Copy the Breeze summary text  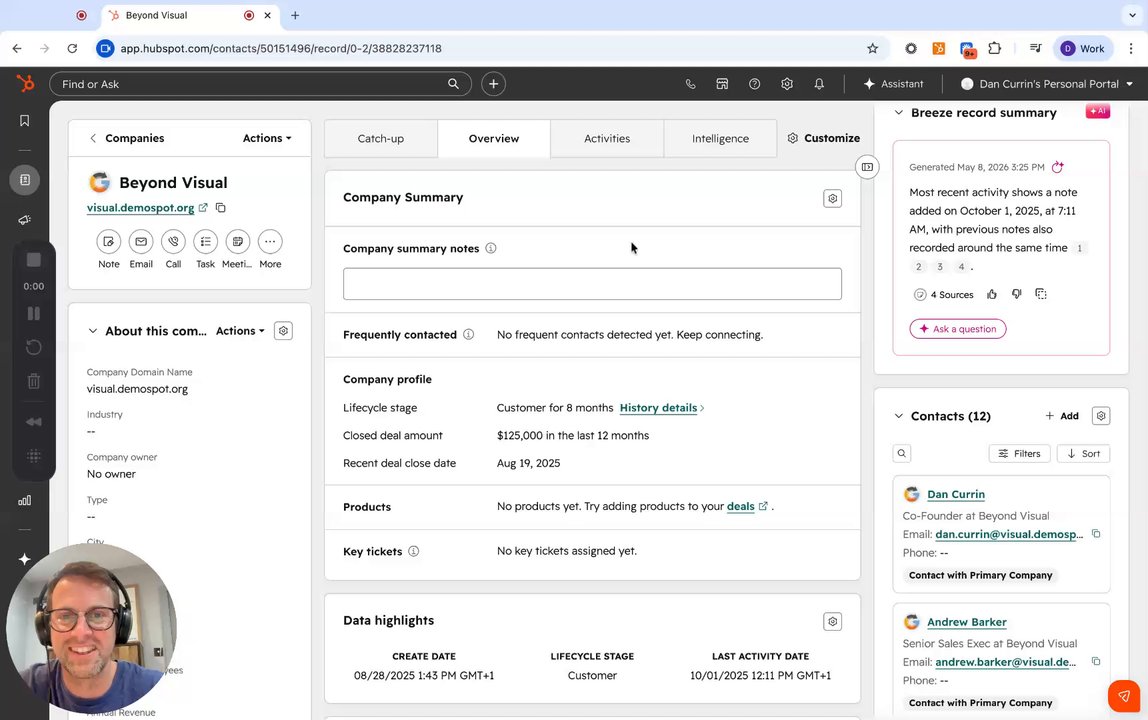click(x=1040, y=294)
